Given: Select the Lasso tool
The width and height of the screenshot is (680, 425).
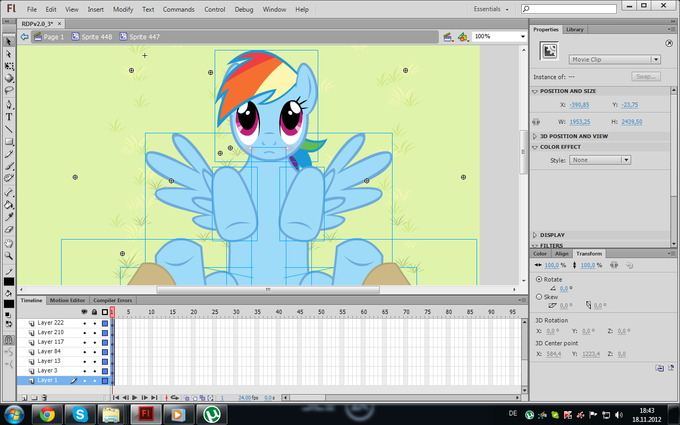Looking at the screenshot, I should pyautogui.click(x=8, y=91).
